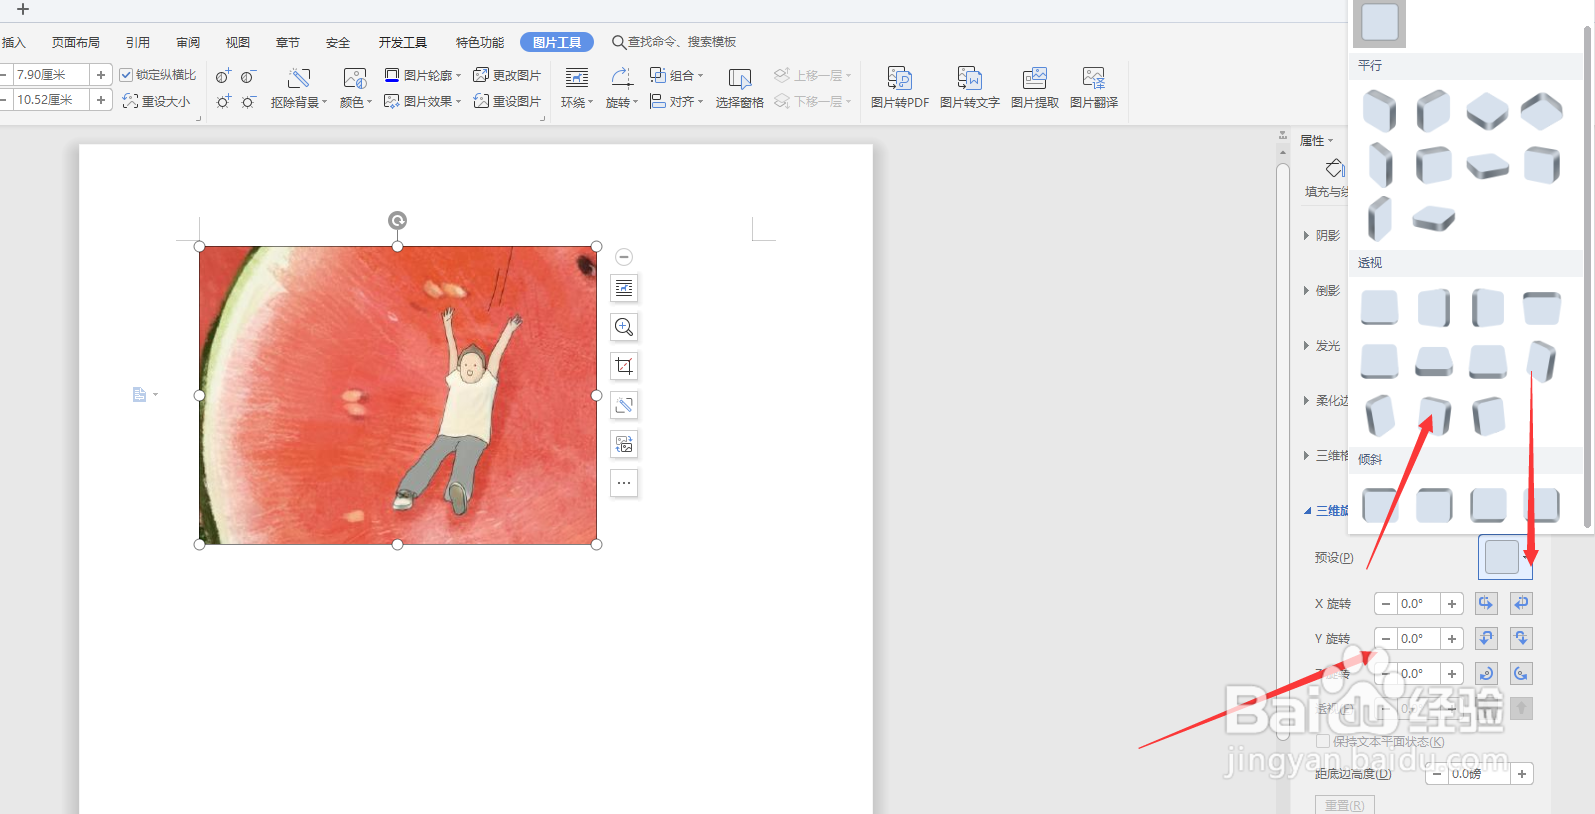Click 图片转文字 tool
The width and height of the screenshot is (1595, 814).
969,88
